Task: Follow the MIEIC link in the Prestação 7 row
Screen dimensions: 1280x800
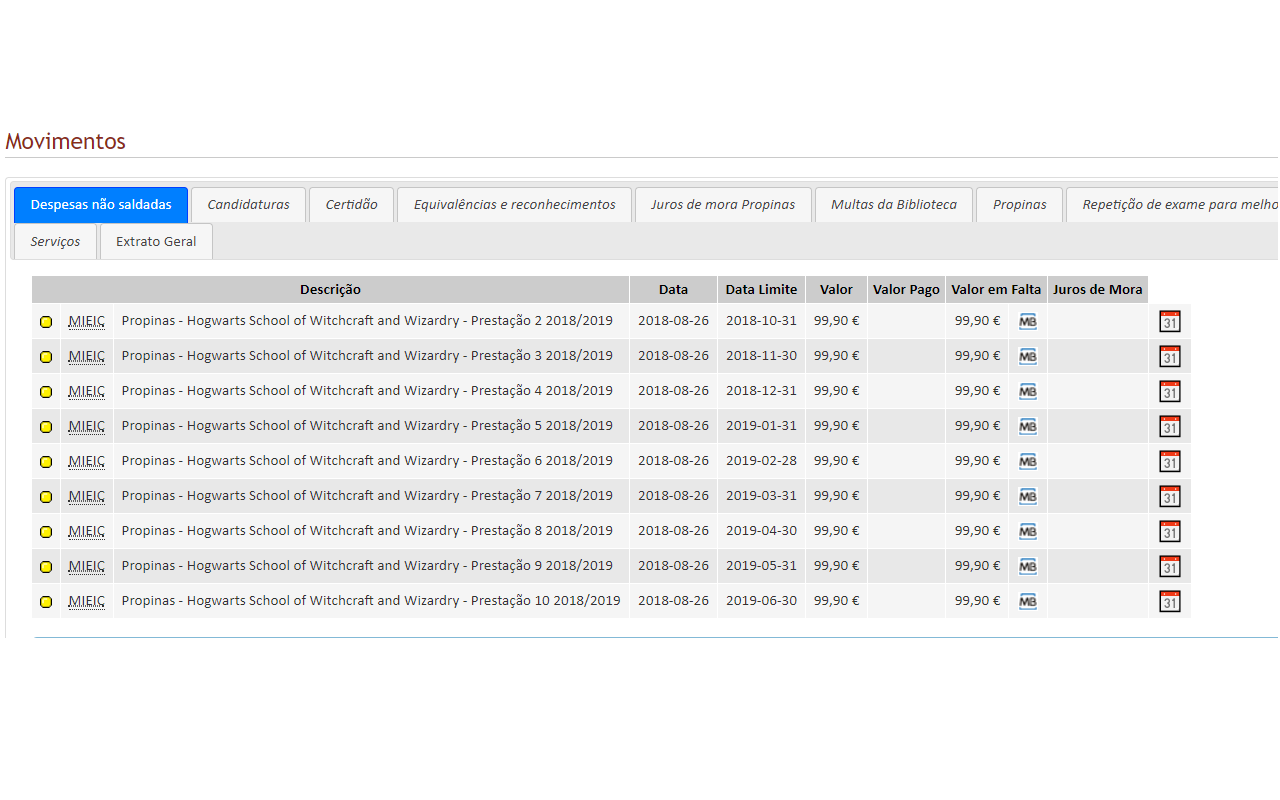Action: [87, 496]
